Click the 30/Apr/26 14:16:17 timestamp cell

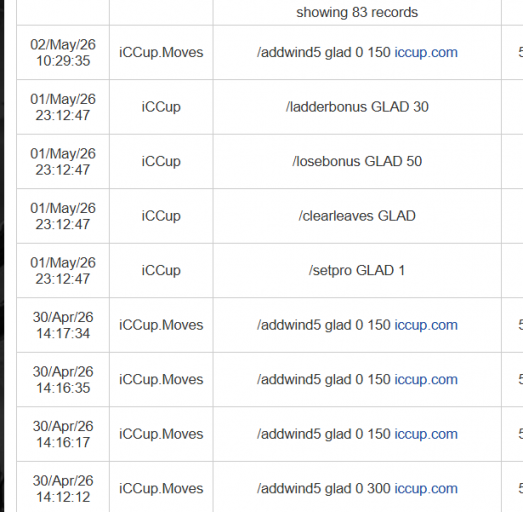pos(63,434)
